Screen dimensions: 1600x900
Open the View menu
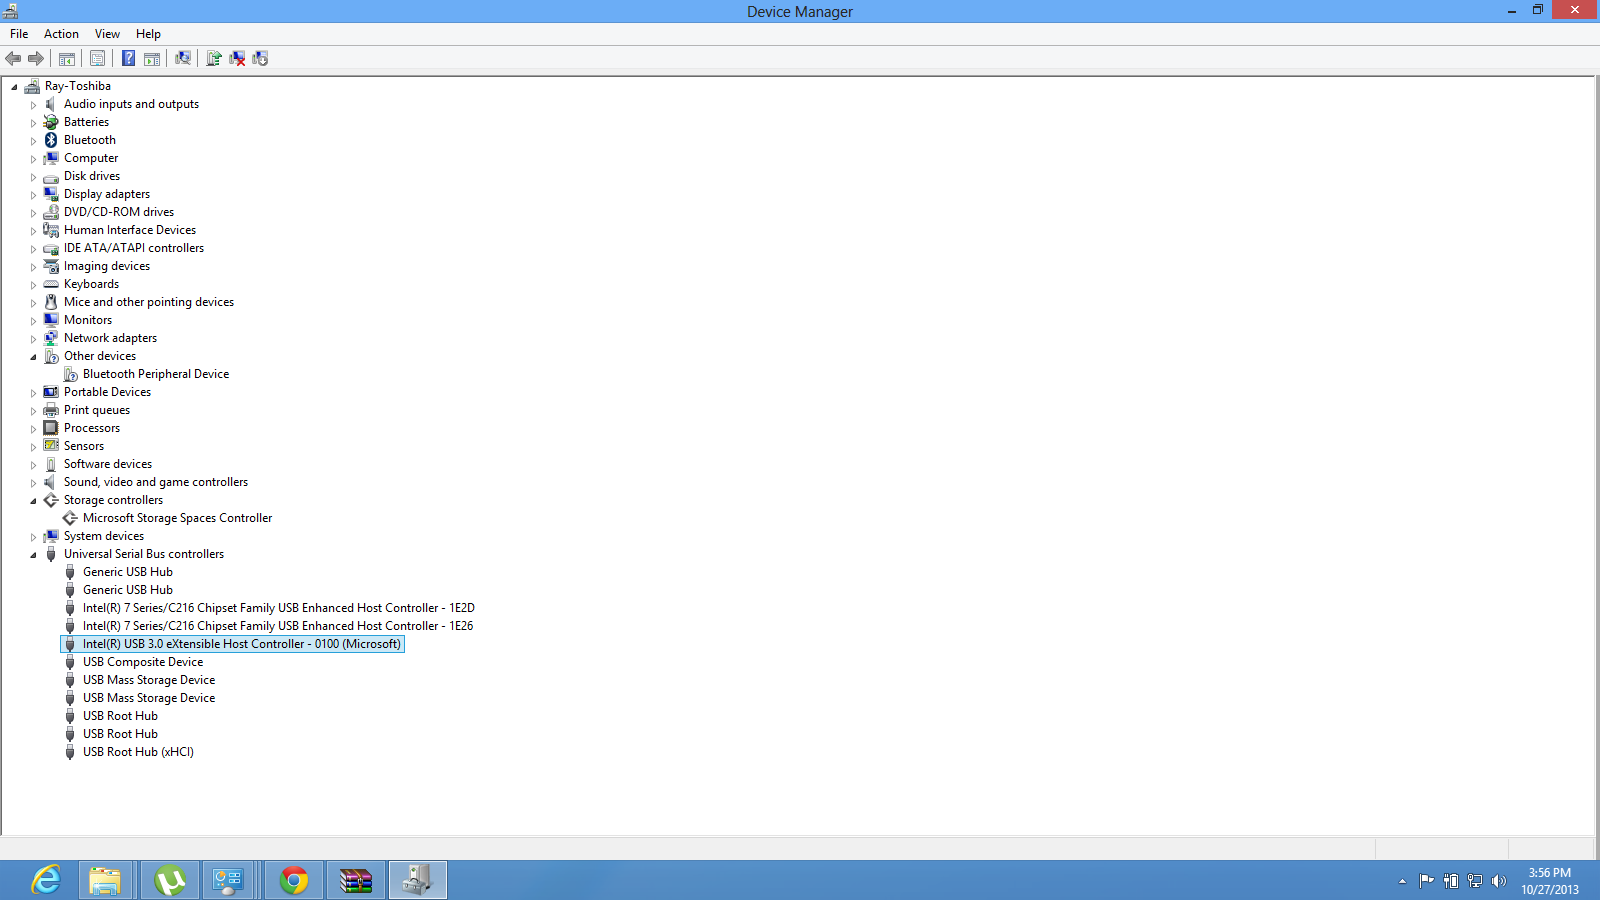107,34
